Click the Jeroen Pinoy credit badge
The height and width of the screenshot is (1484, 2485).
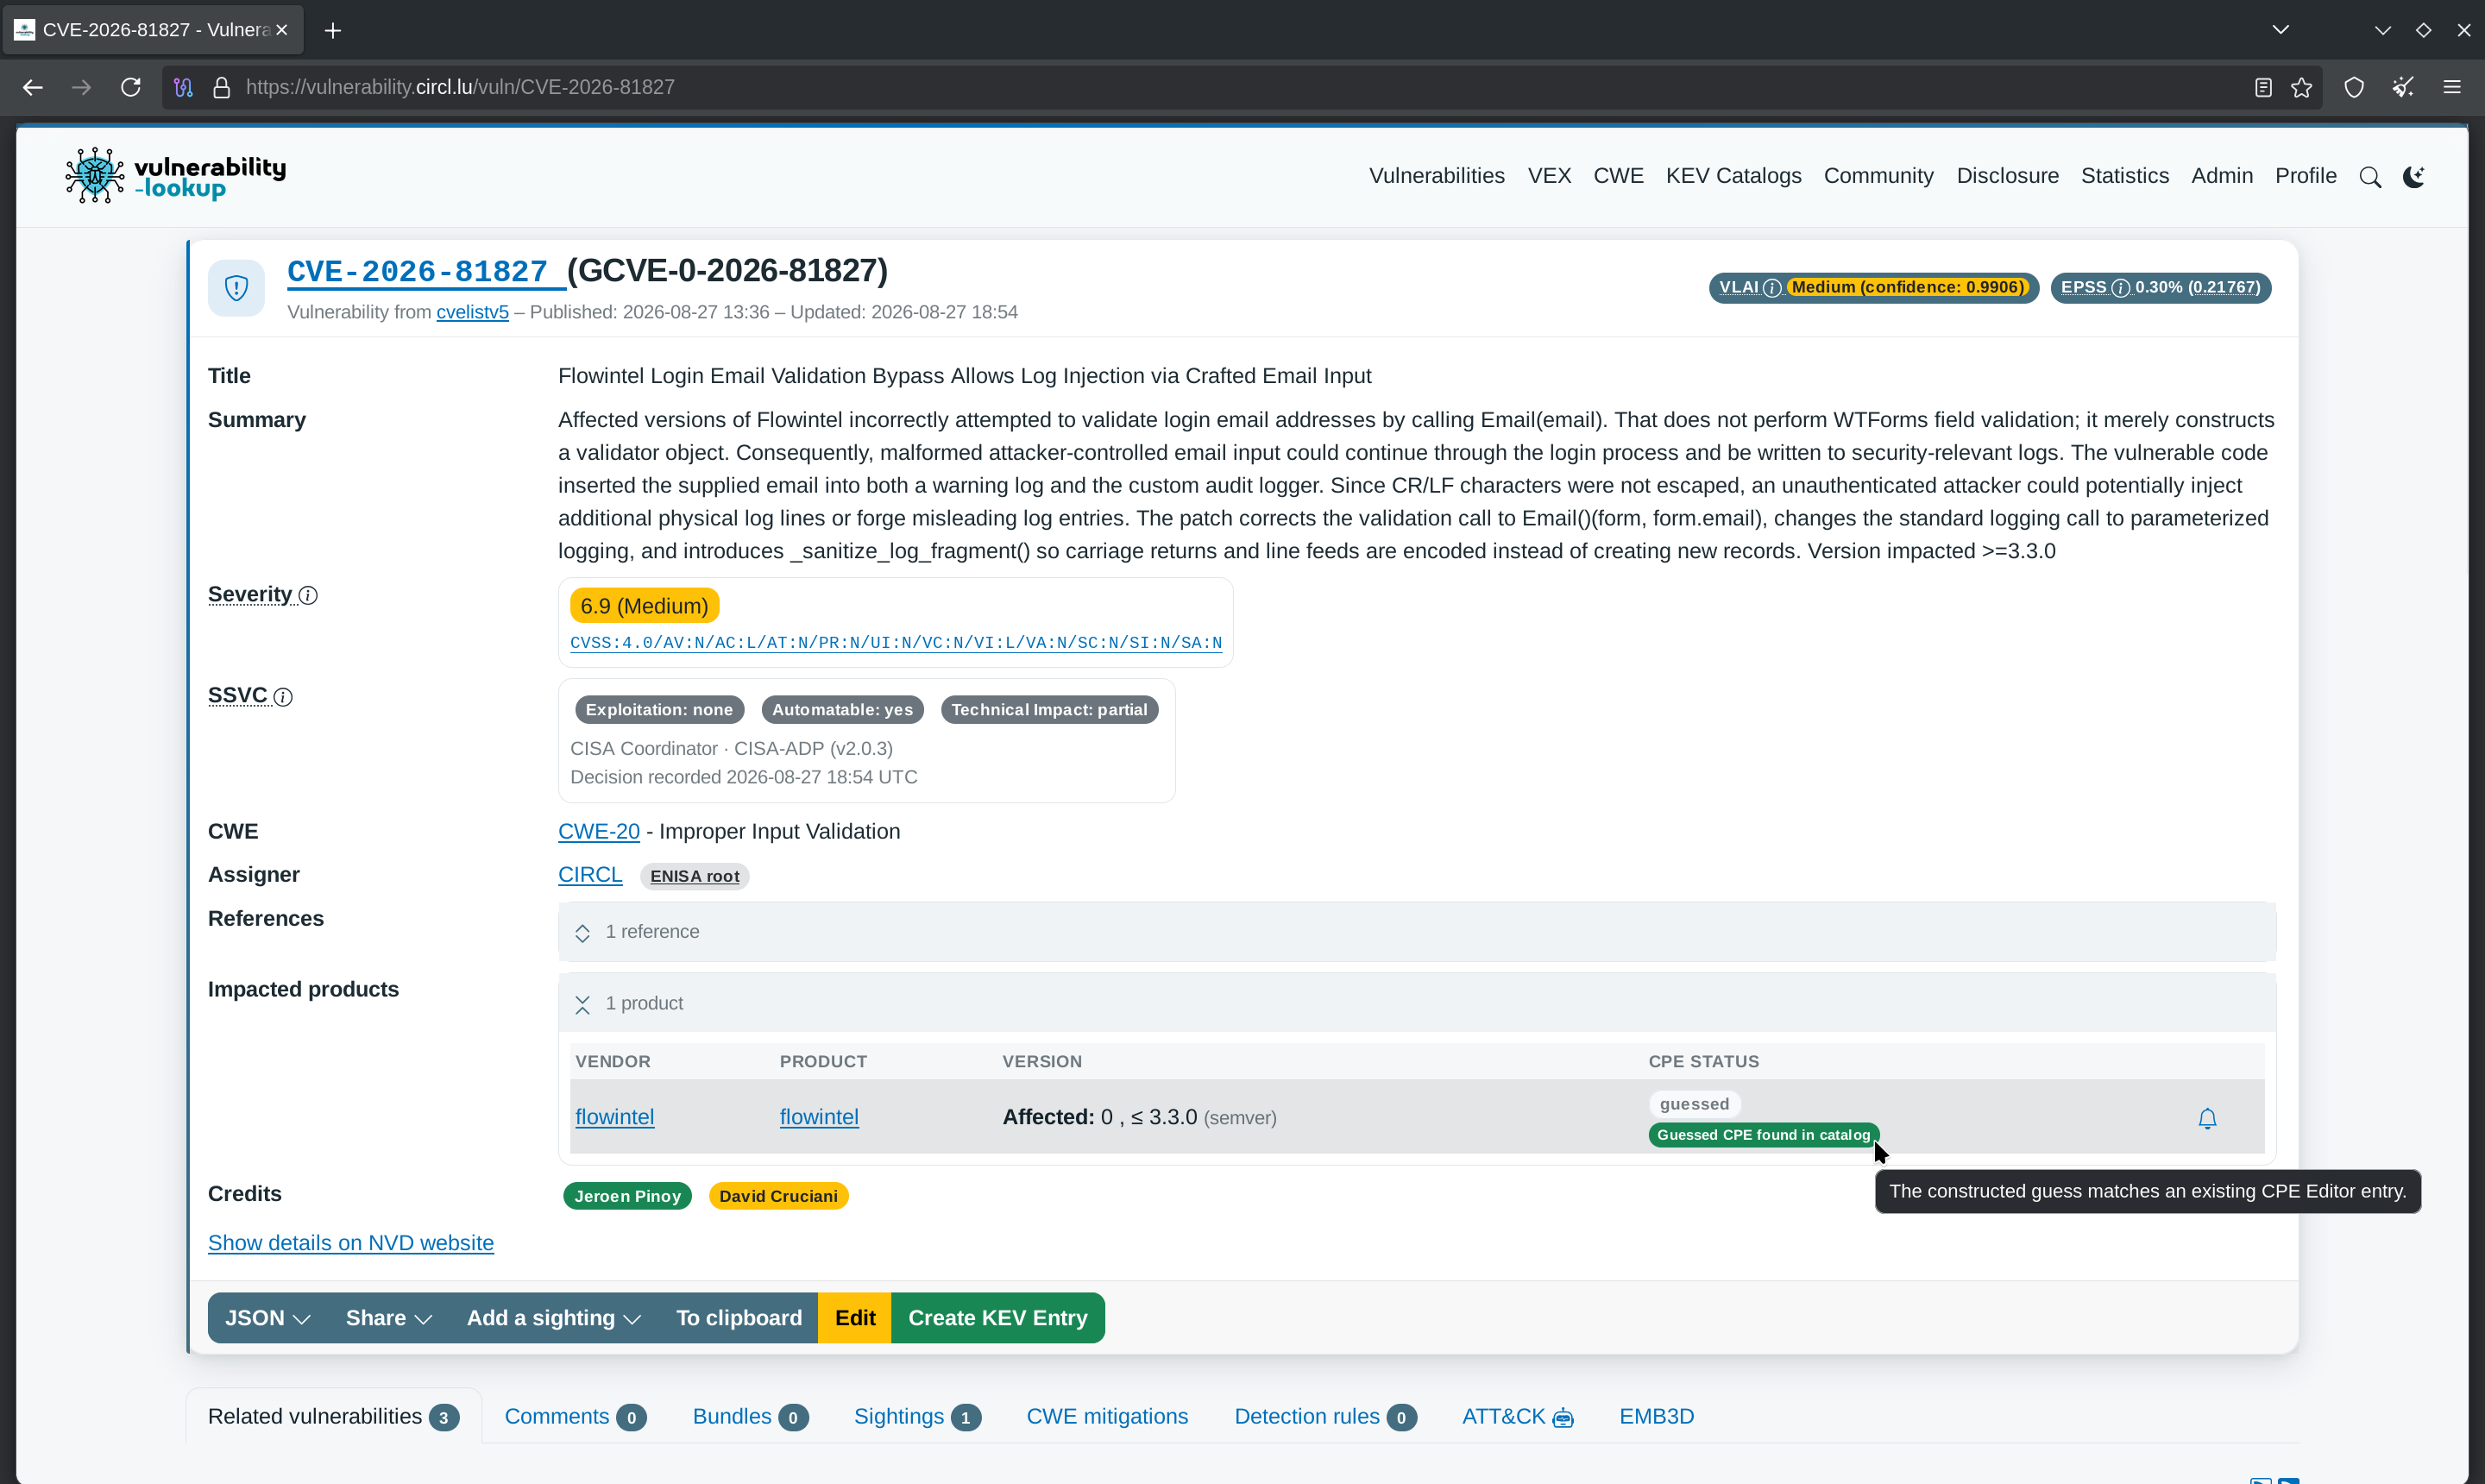click(x=627, y=1197)
